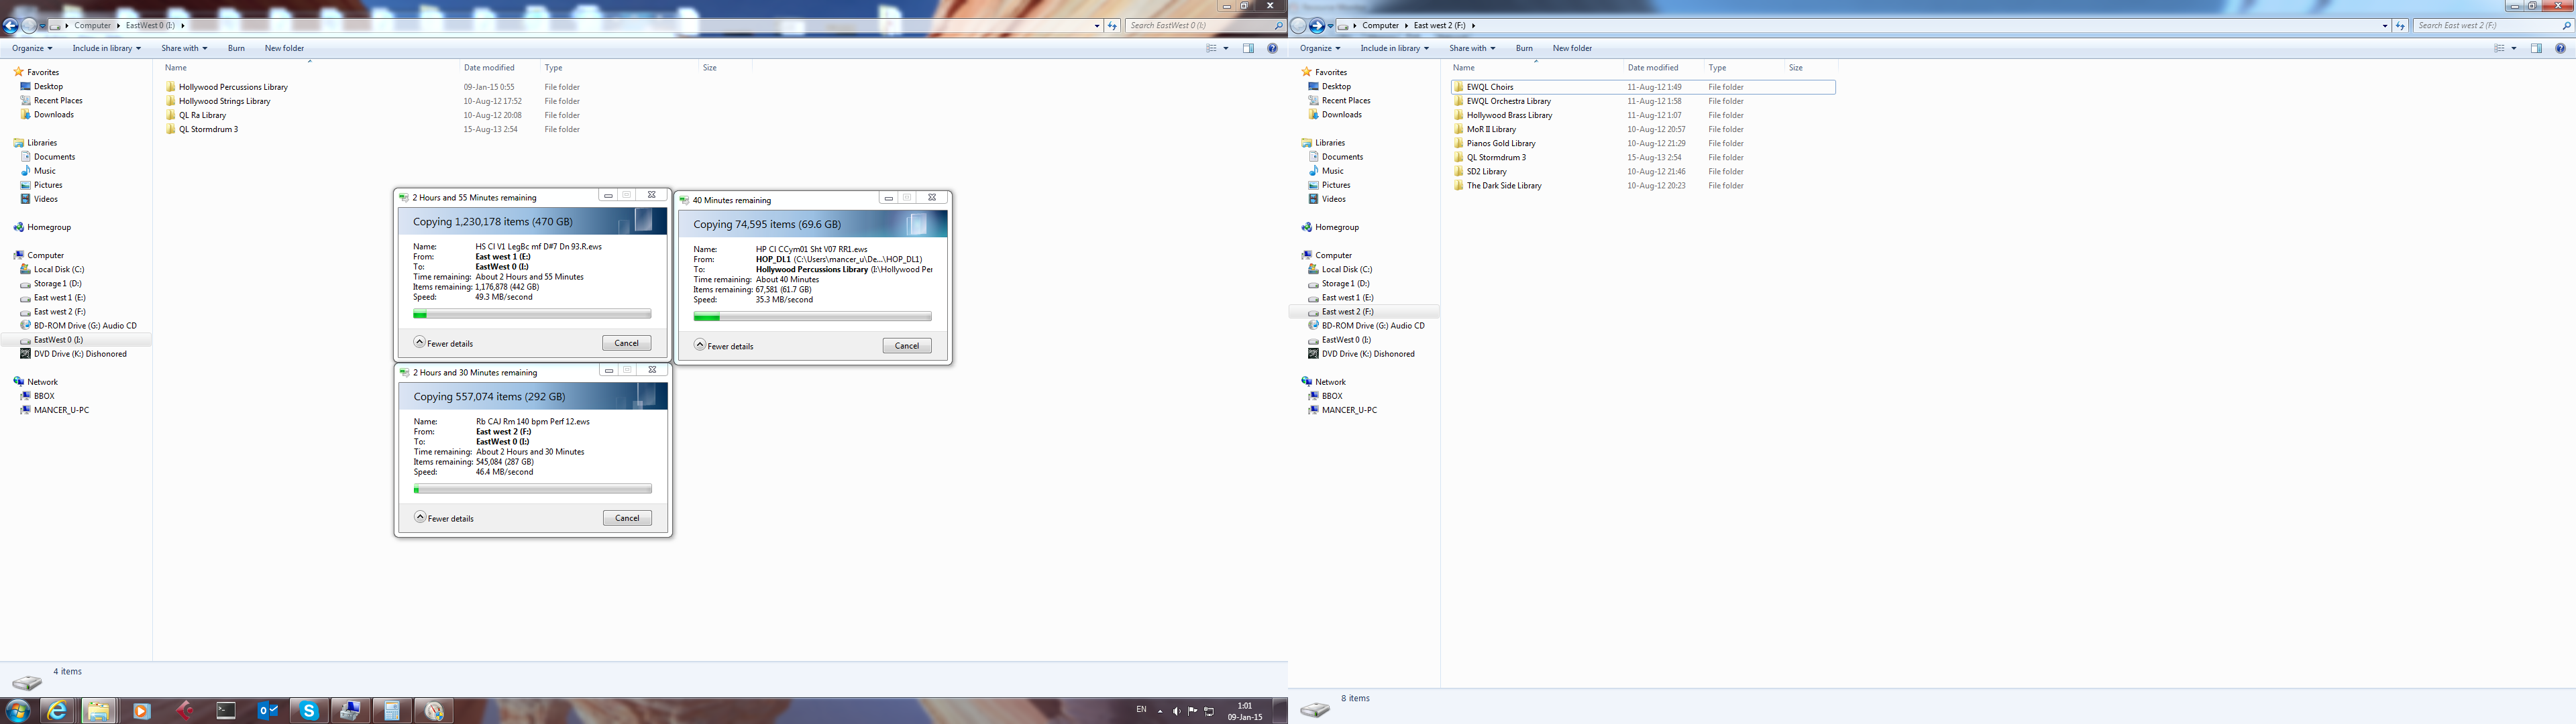Screen dimensions: 2576x724
Task: Open Calculator taskbar button
Action: pyautogui.click(x=392, y=711)
